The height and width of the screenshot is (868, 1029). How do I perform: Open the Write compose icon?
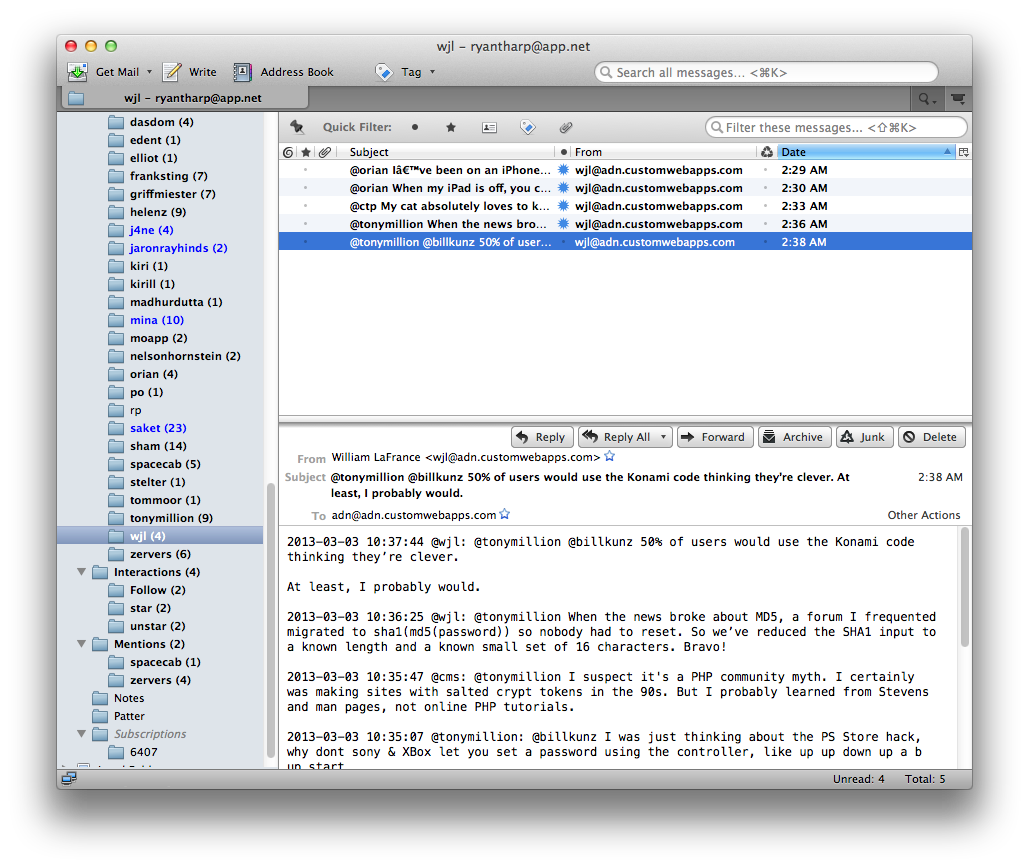[x=172, y=72]
